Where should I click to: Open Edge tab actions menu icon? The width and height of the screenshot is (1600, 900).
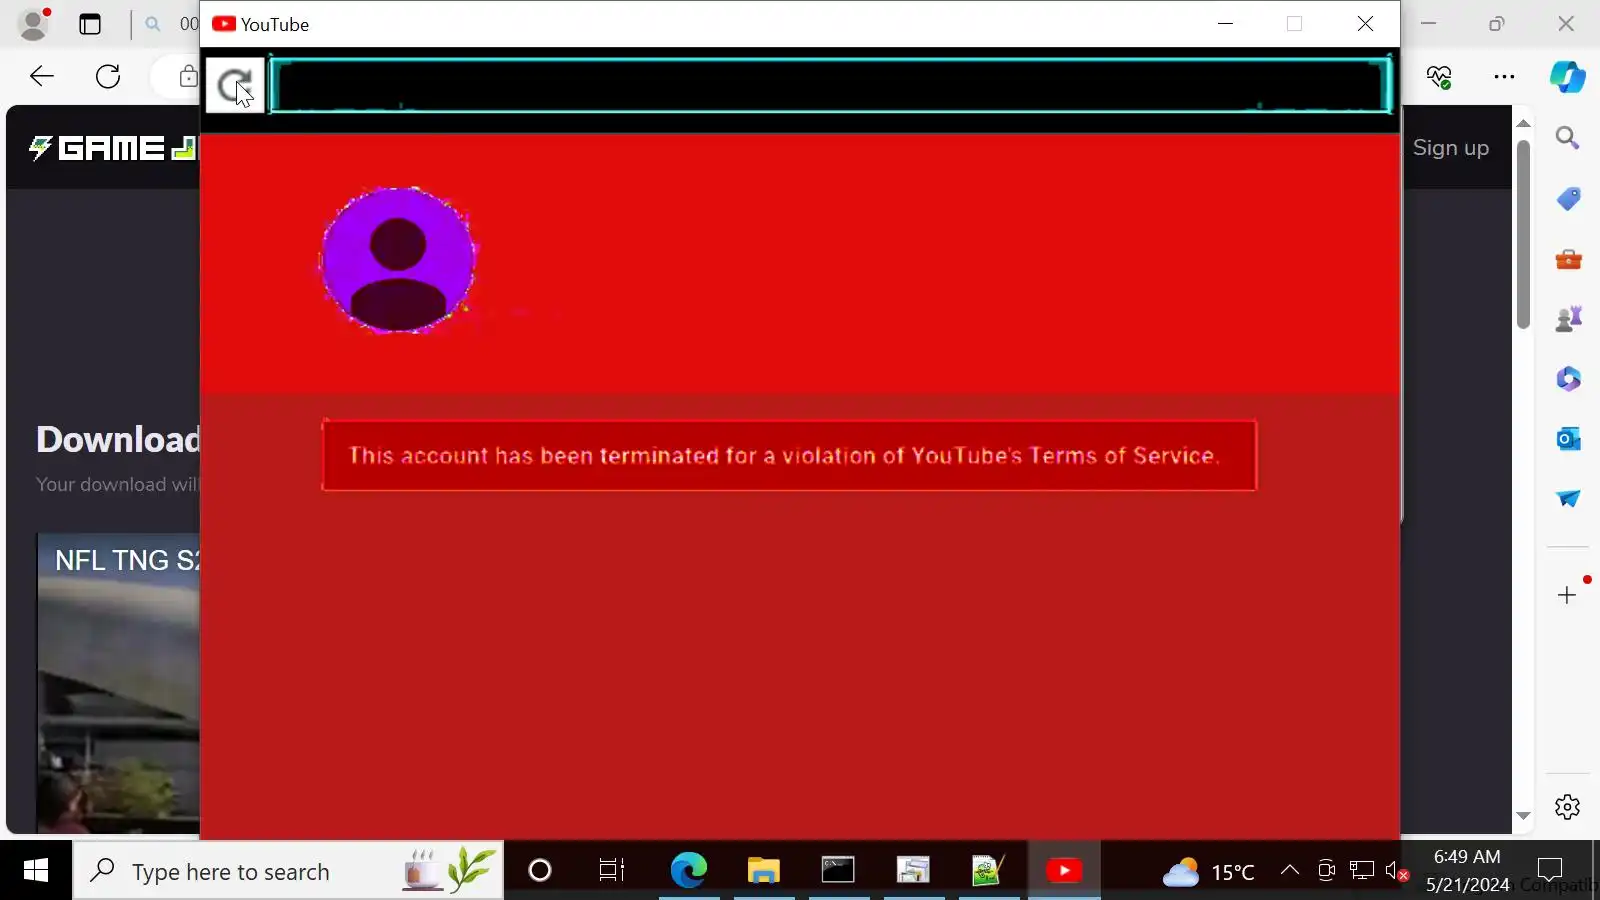90,24
